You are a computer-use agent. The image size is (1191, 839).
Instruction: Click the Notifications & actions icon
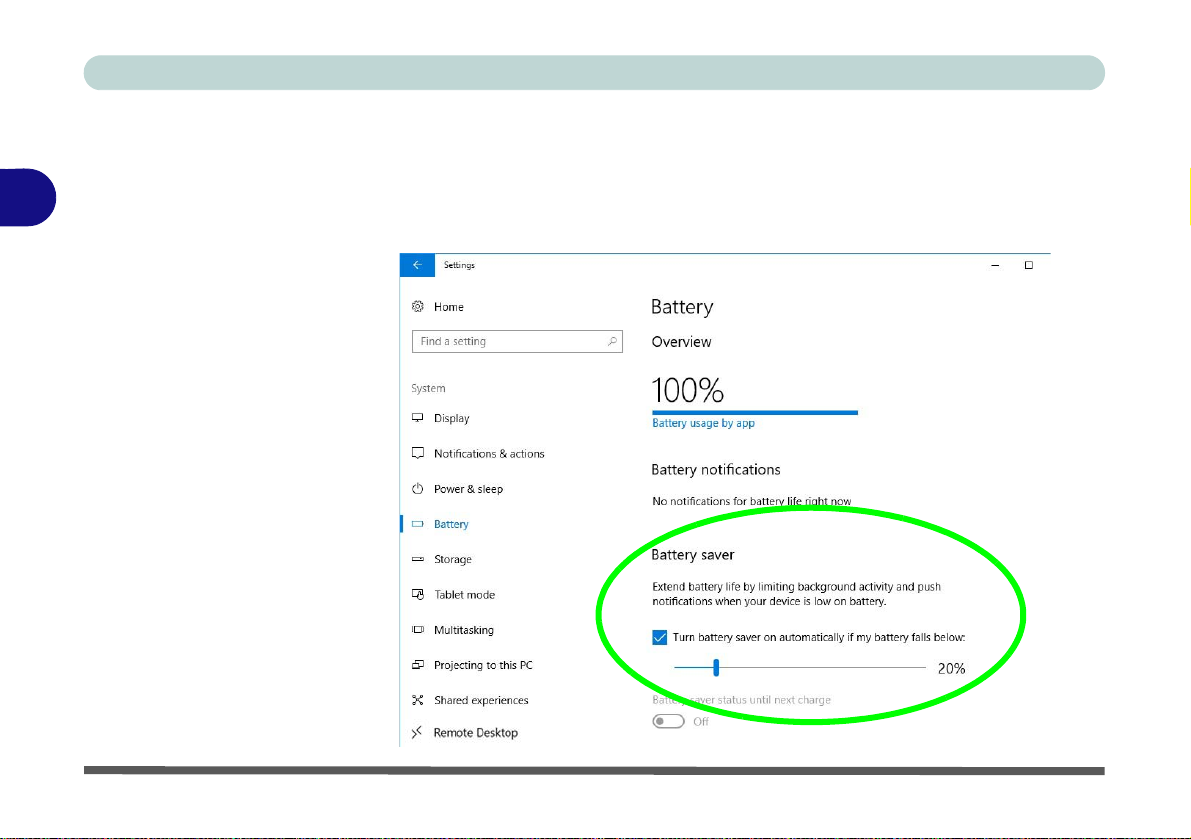[418, 453]
